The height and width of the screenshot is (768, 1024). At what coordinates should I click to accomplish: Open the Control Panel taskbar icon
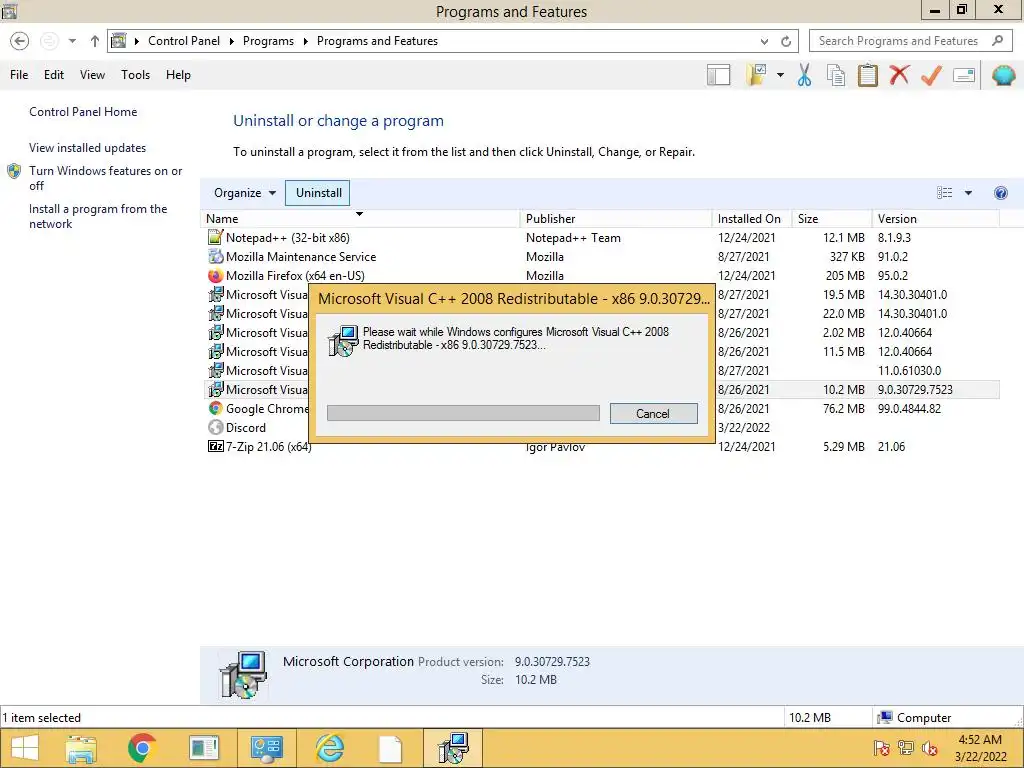(x=266, y=748)
